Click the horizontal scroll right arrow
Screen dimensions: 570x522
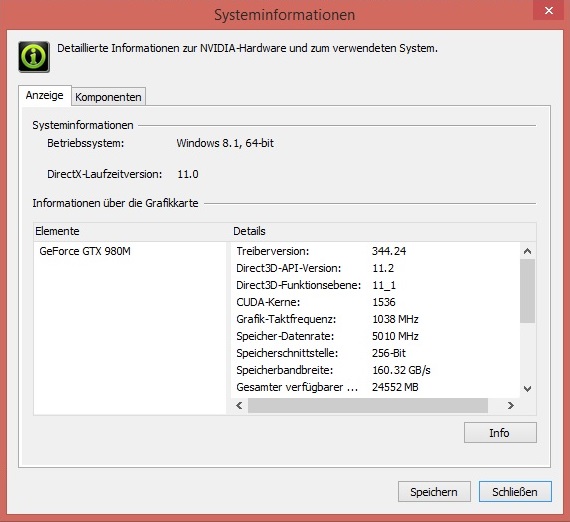pyautogui.click(x=510, y=405)
